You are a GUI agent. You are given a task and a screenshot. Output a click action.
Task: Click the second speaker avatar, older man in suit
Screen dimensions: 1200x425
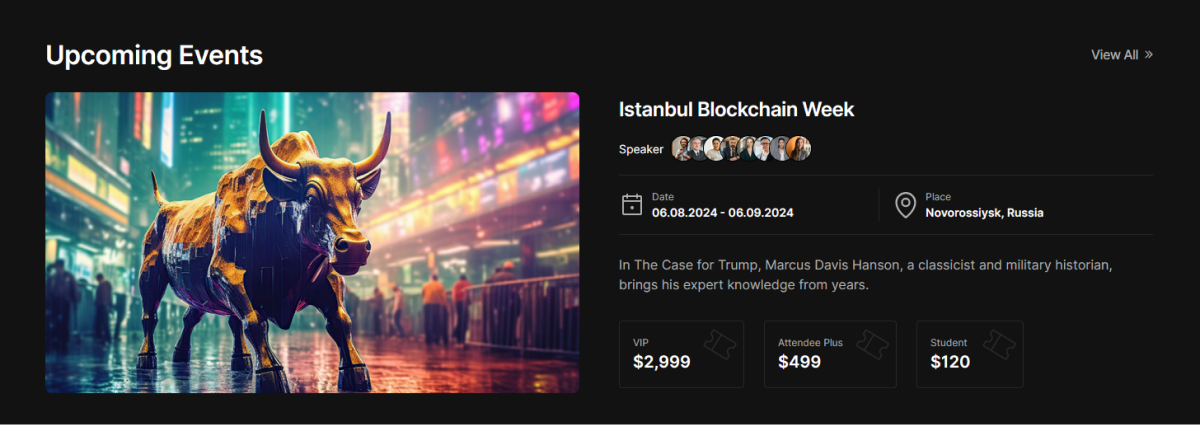tap(698, 149)
